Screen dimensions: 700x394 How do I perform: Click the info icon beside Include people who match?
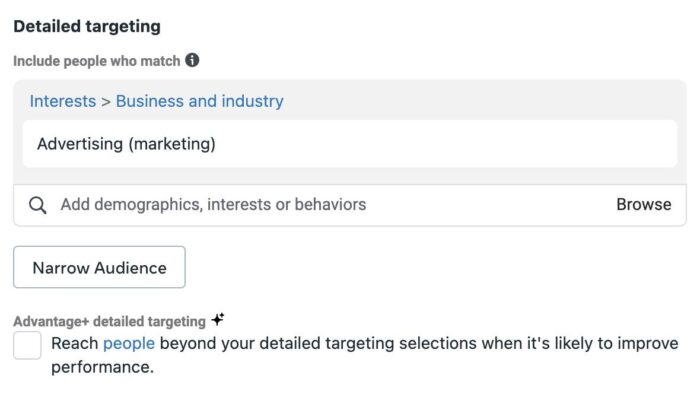point(192,60)
